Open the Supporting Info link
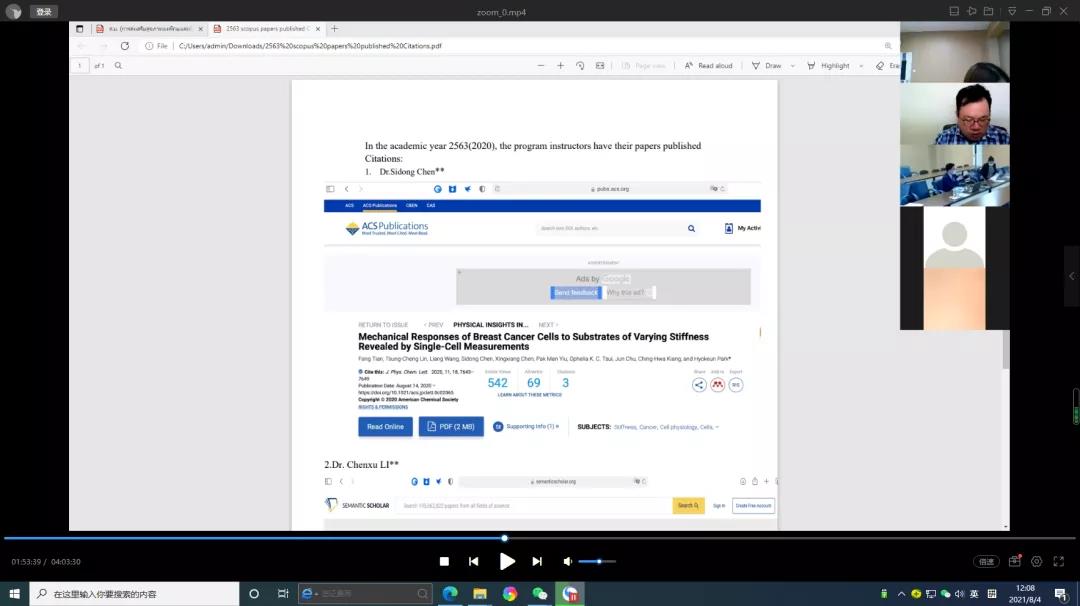Image resolution: width=1080 pixels, height=606 pixels. point(526,427)
